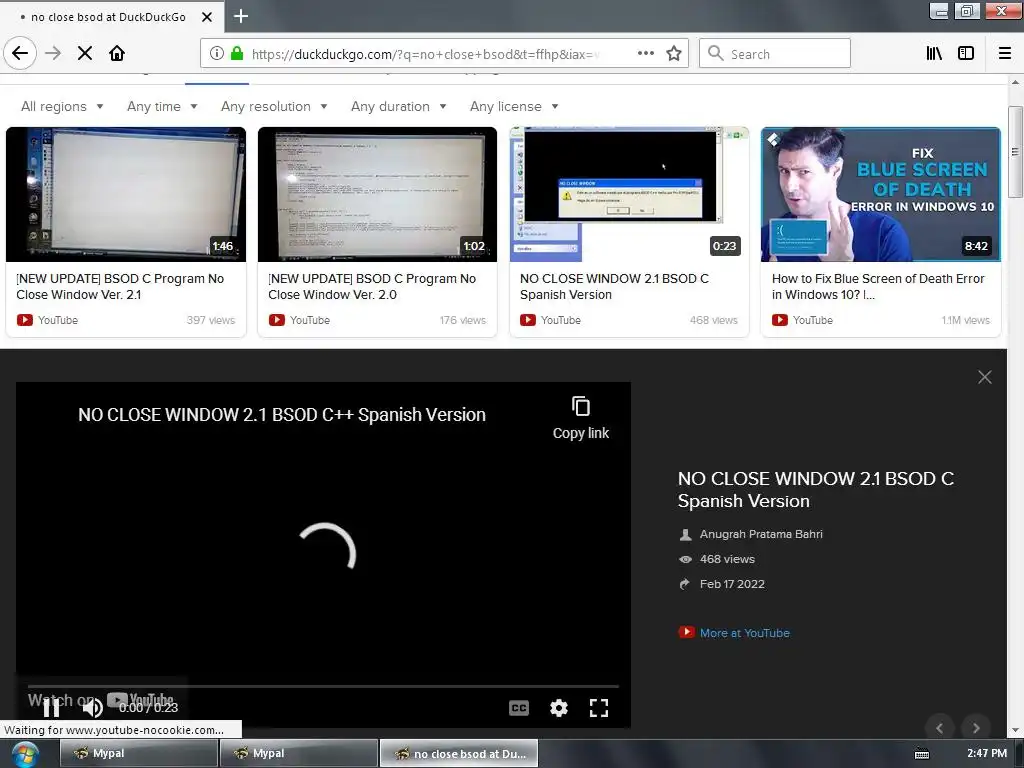The width and height of the screenshot is (1024, 768).
Task: Click the browser Search box
Action: (775, 54)
